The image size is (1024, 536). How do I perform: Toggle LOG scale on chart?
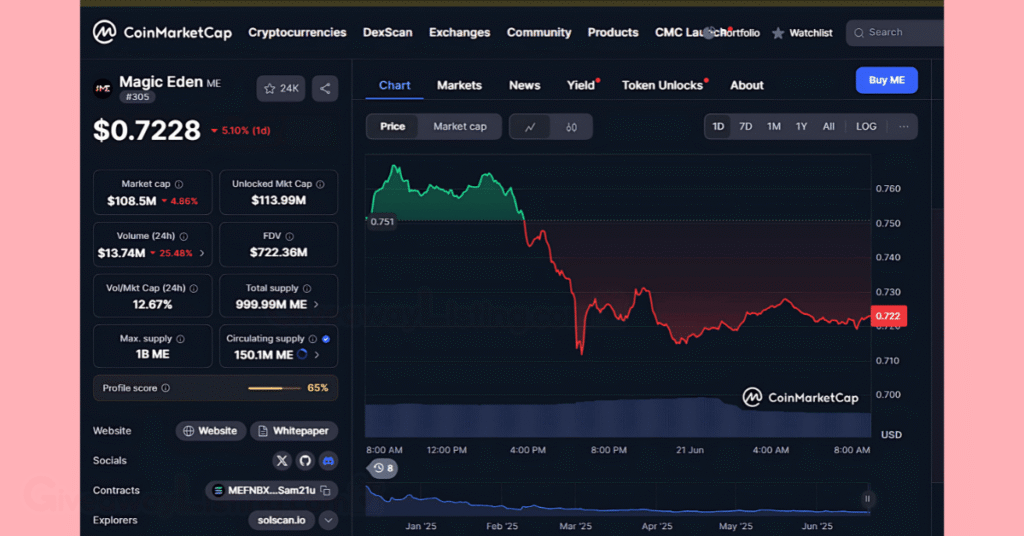click(866, 127)
